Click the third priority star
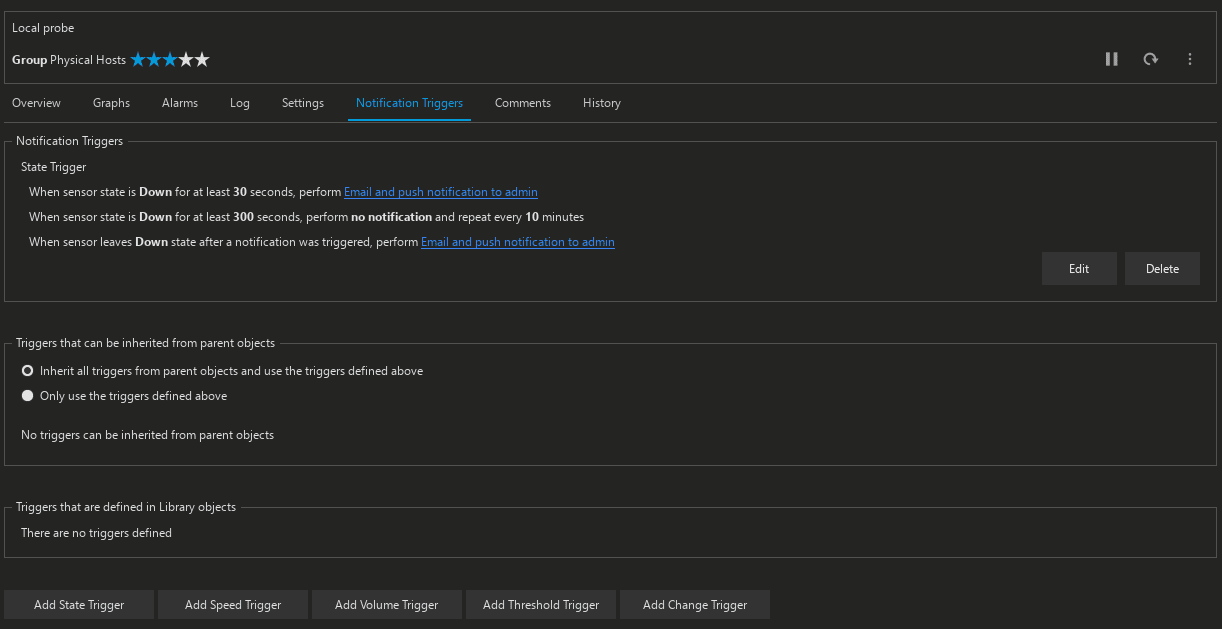Screen dimensions: 1222x629 (x=170, y=60)
